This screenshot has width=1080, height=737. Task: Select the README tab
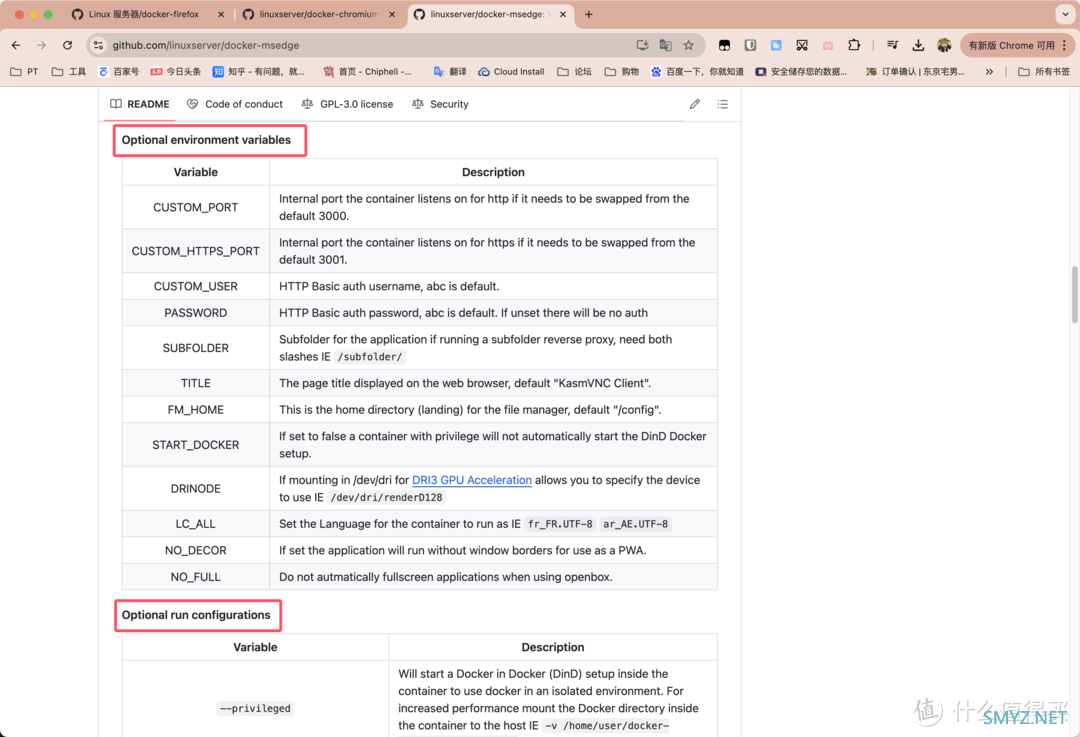(140, 104)
